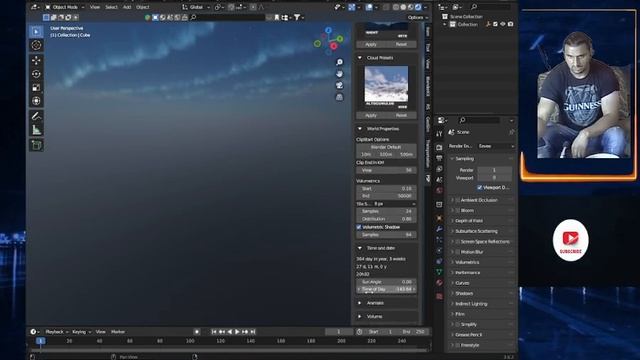Screen dimensions: 640x360
Task: Toggle Collection viewport visibility eye
Action: point(503,24)
